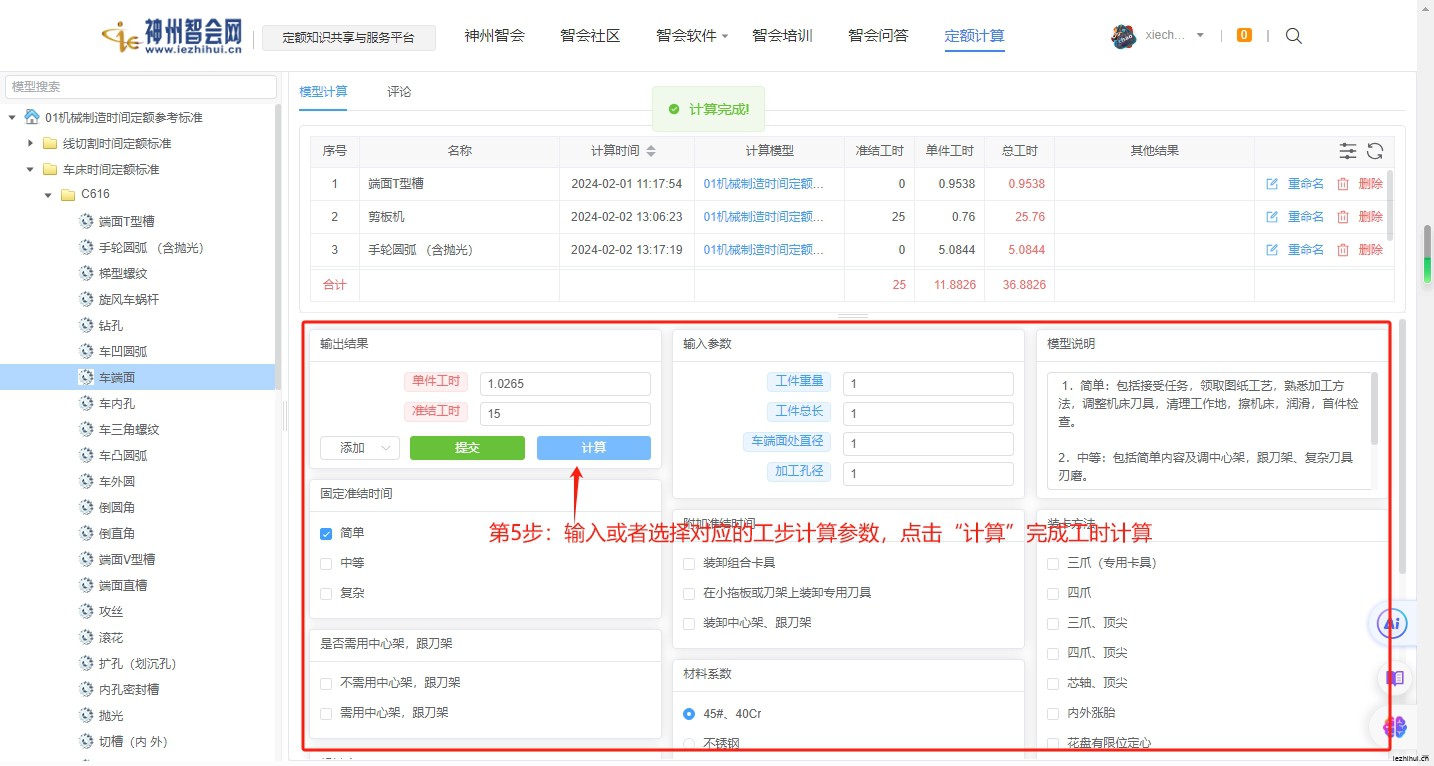Collapse the 01机械制造时间定额参考标准 tree node
The image size is (1434, 766).
(12, 118)
